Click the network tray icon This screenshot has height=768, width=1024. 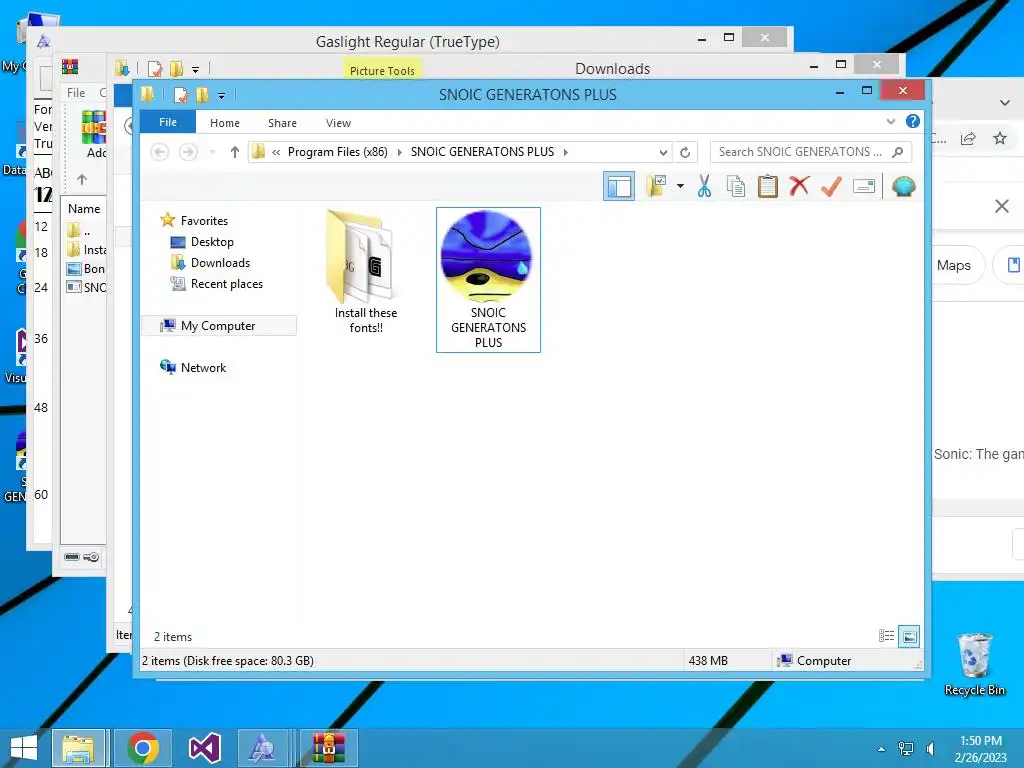point(905,749)
